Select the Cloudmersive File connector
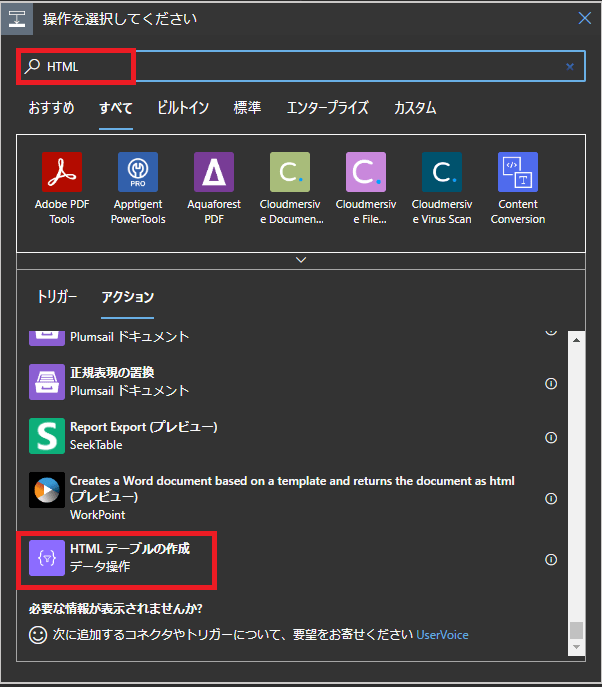The height and width of the screenshot is (687, 602). (x=366, y=189)
